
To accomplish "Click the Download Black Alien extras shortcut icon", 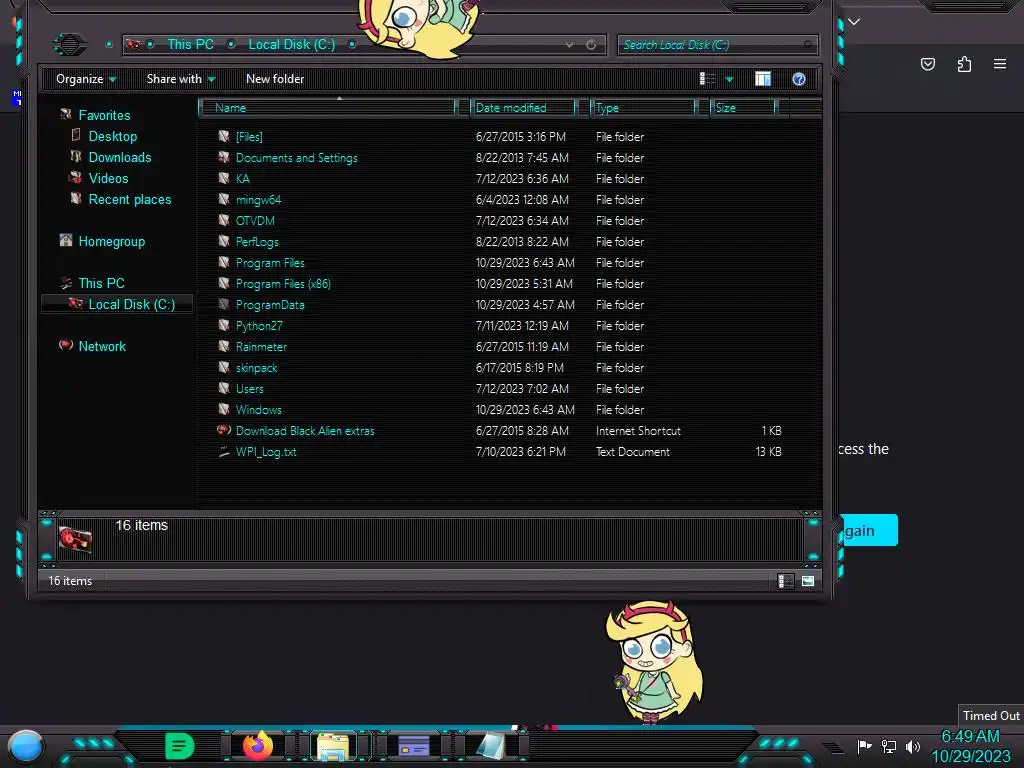I will point(224,430).
